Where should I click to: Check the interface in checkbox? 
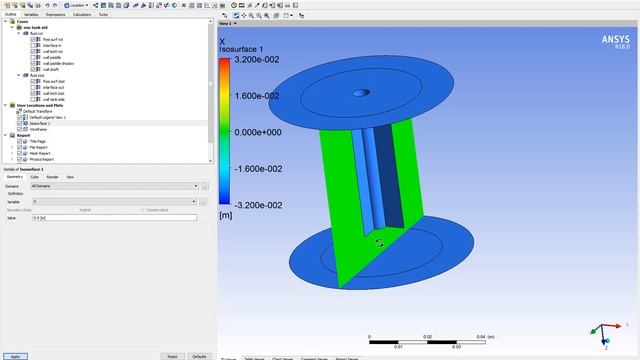[x=33, y=46]
